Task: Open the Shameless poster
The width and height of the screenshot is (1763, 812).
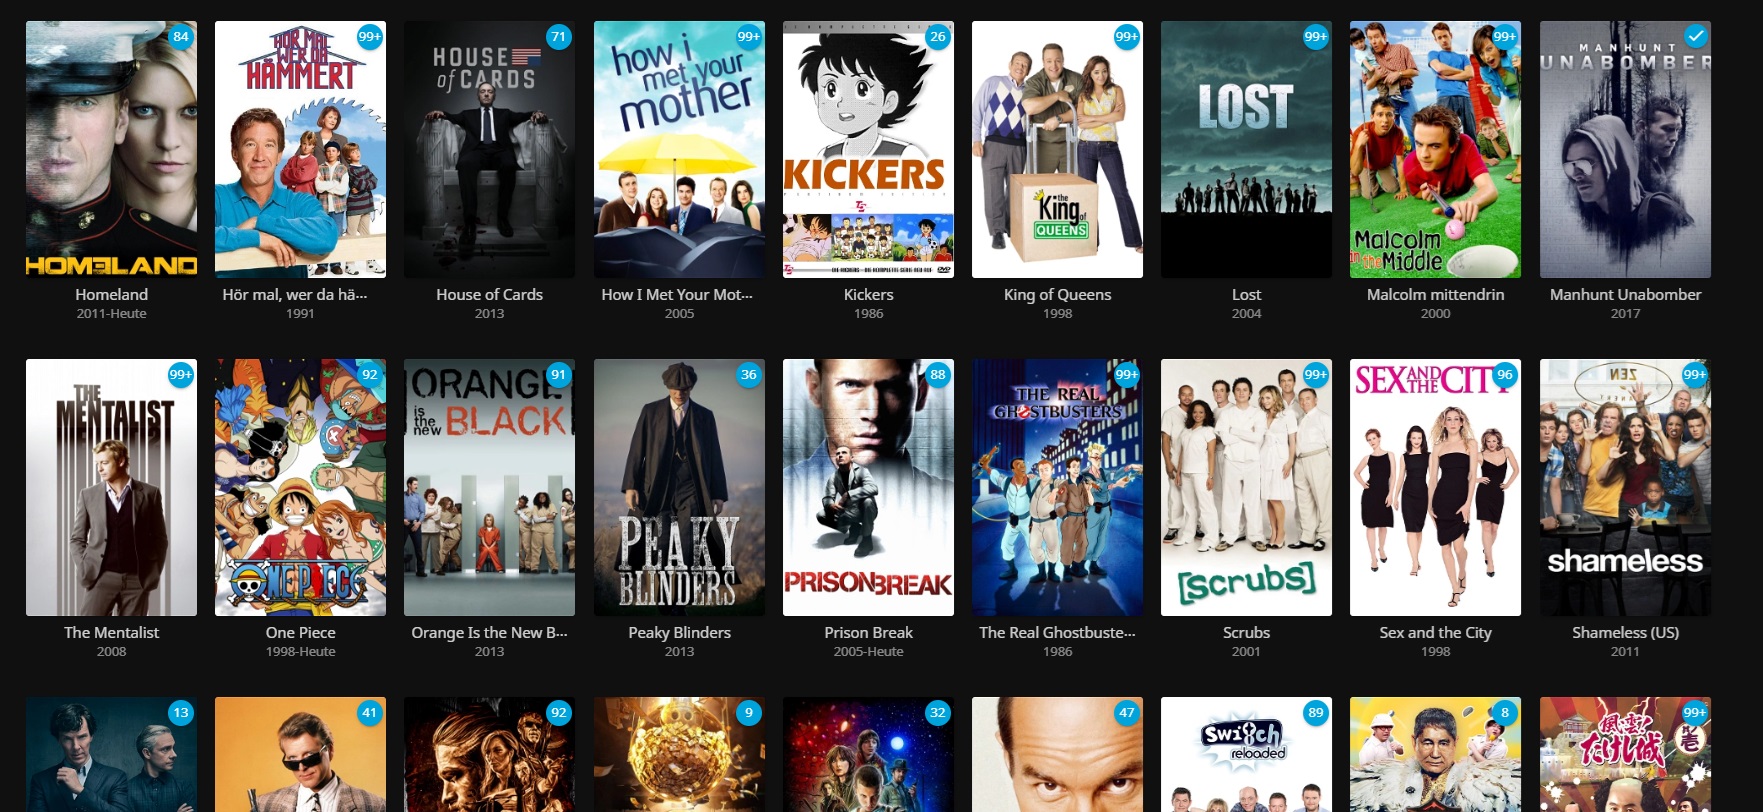Action: click(x=1625, y=487)
